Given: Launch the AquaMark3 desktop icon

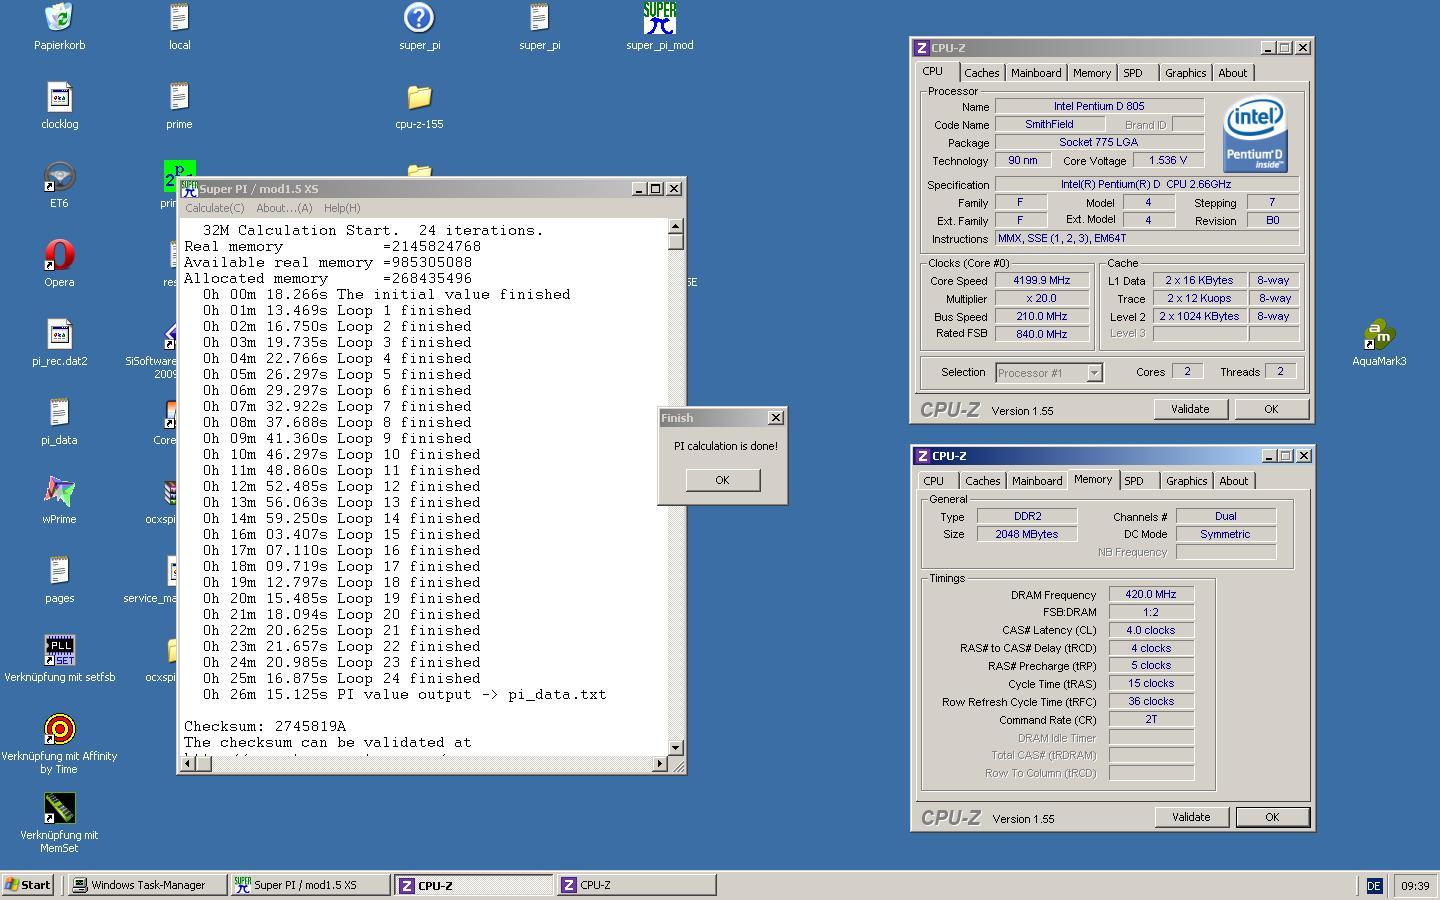Looking at the screenshot, I should pos(1379,334).
